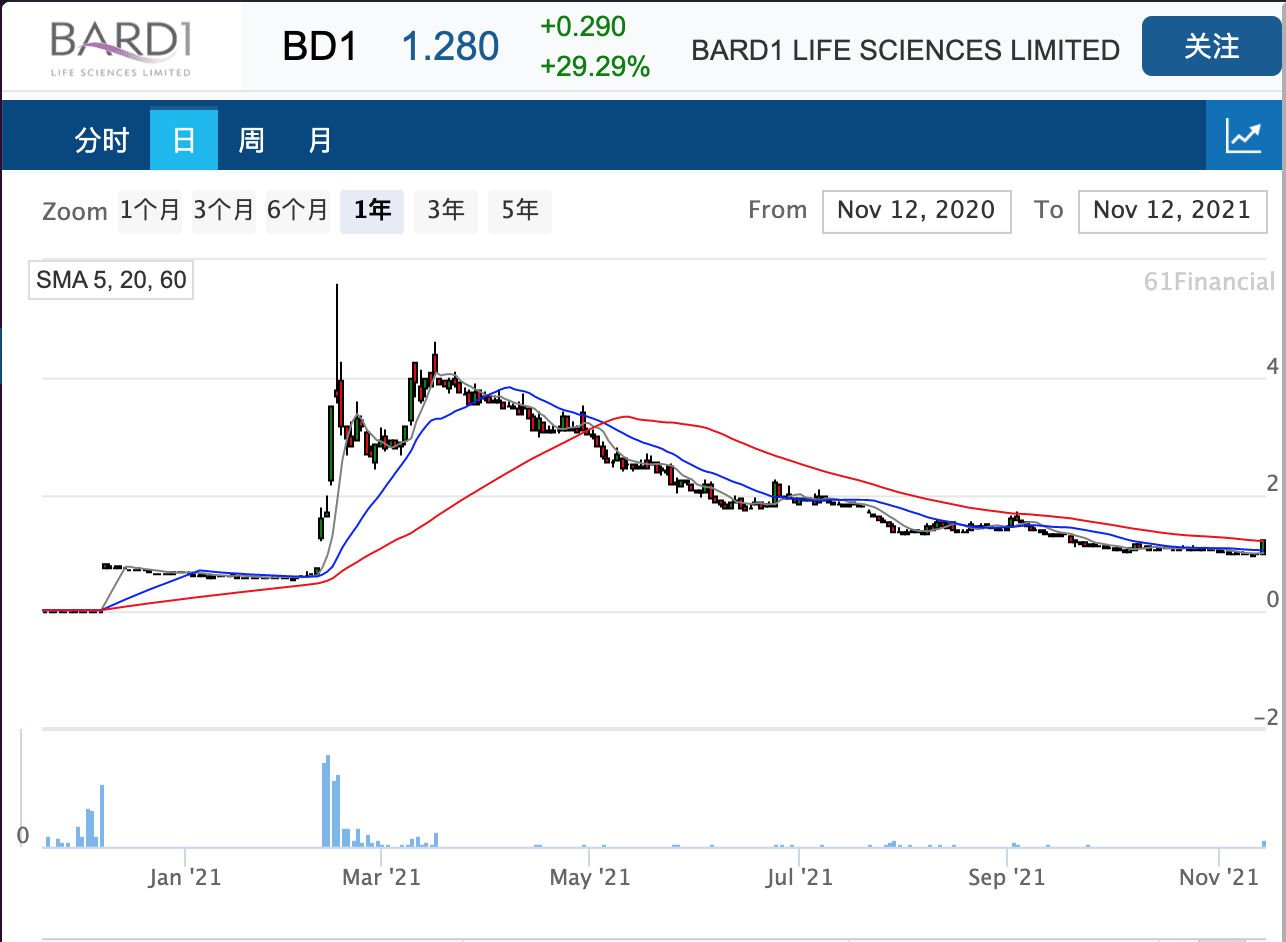Click the +0.290 change value

point(583,26)
